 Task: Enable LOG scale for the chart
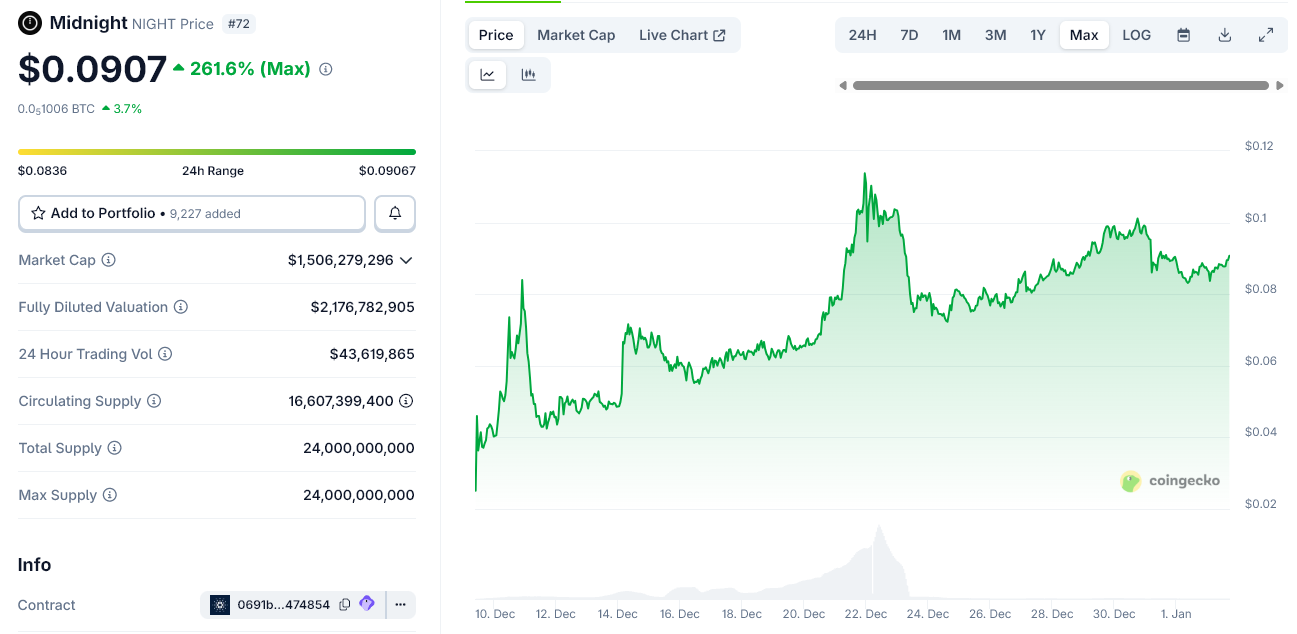(x=1136, y=34)
